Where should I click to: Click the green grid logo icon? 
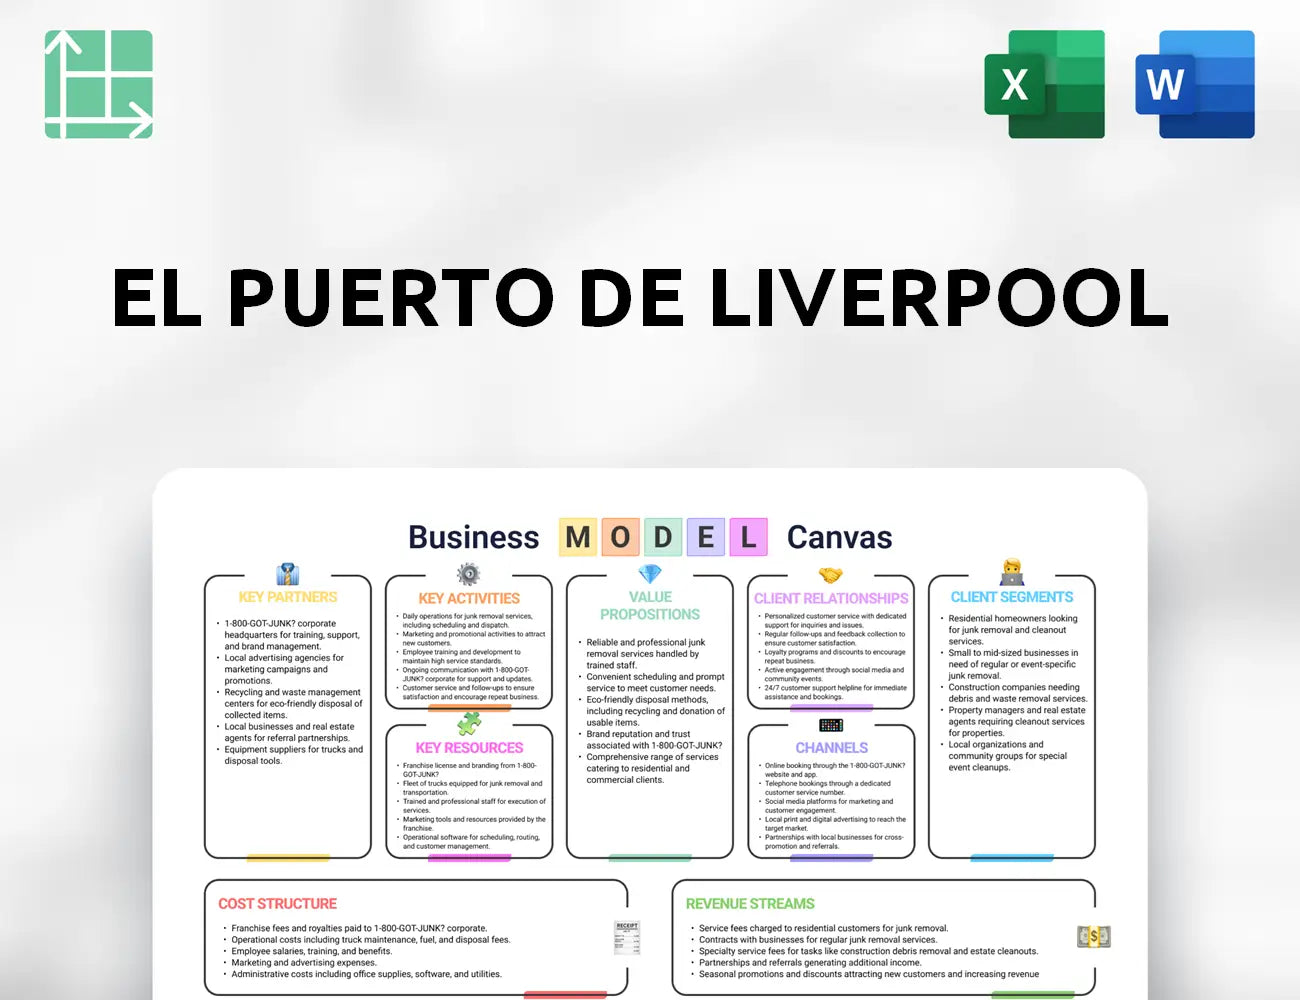99,84
